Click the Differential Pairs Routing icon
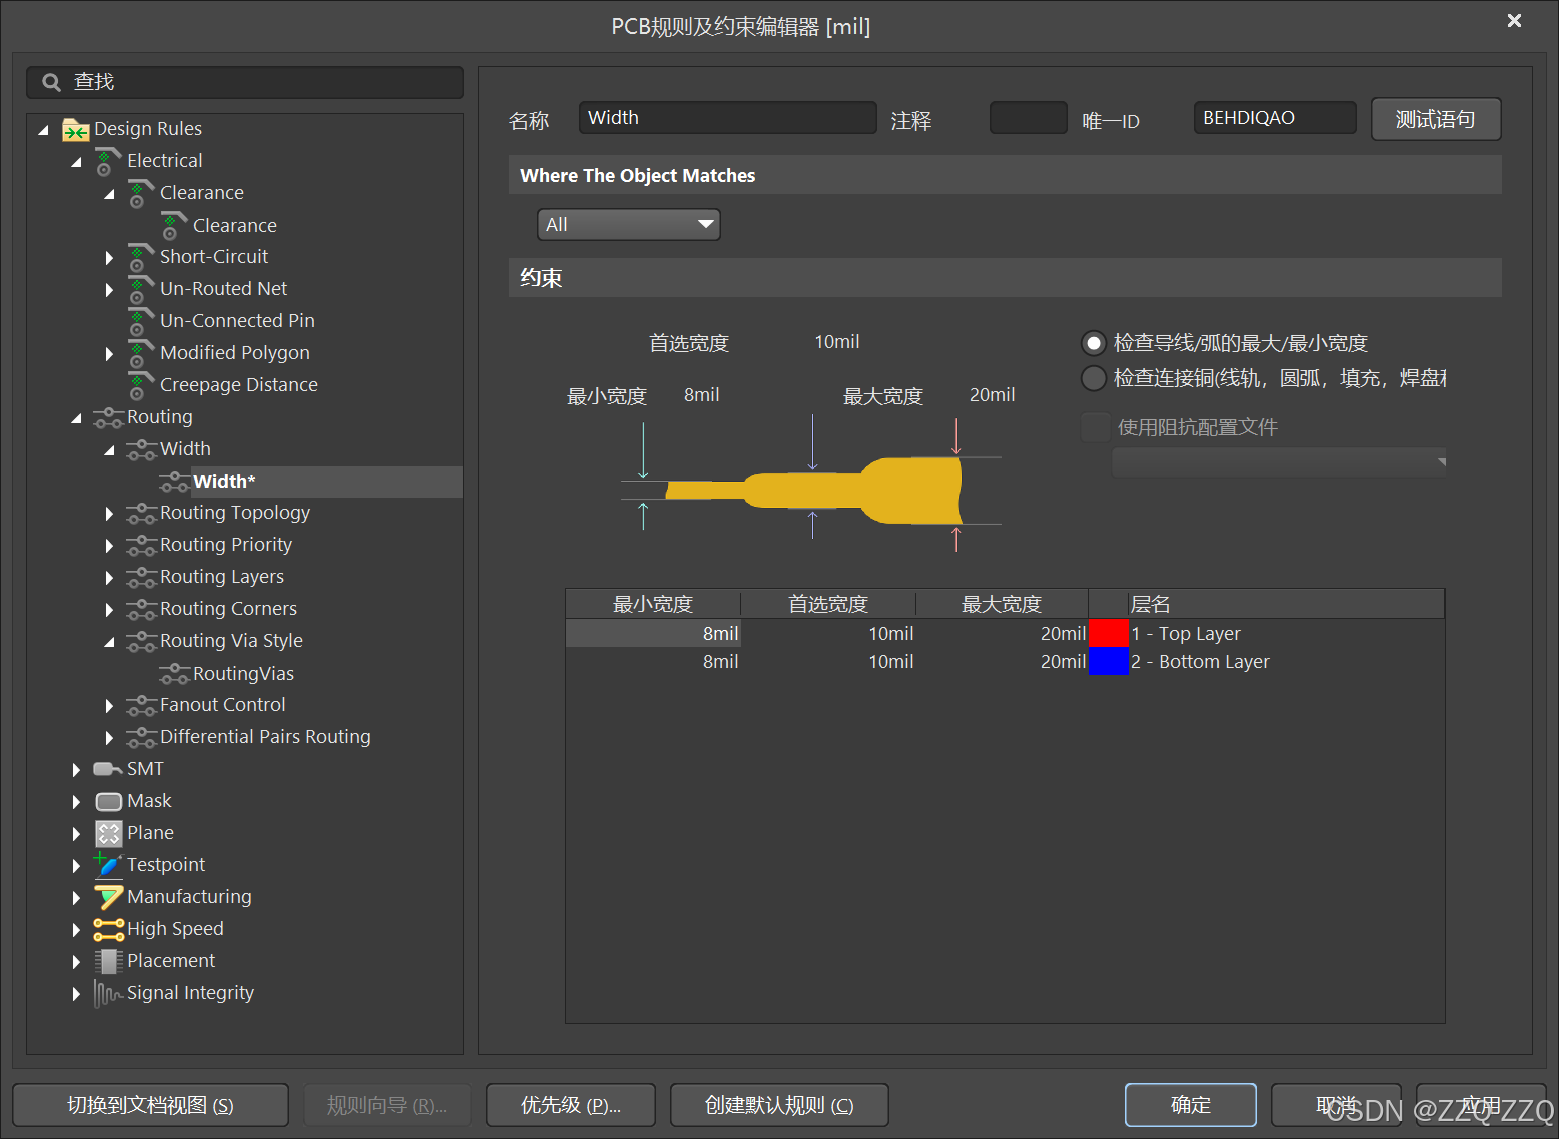 [x=141, y=738]
